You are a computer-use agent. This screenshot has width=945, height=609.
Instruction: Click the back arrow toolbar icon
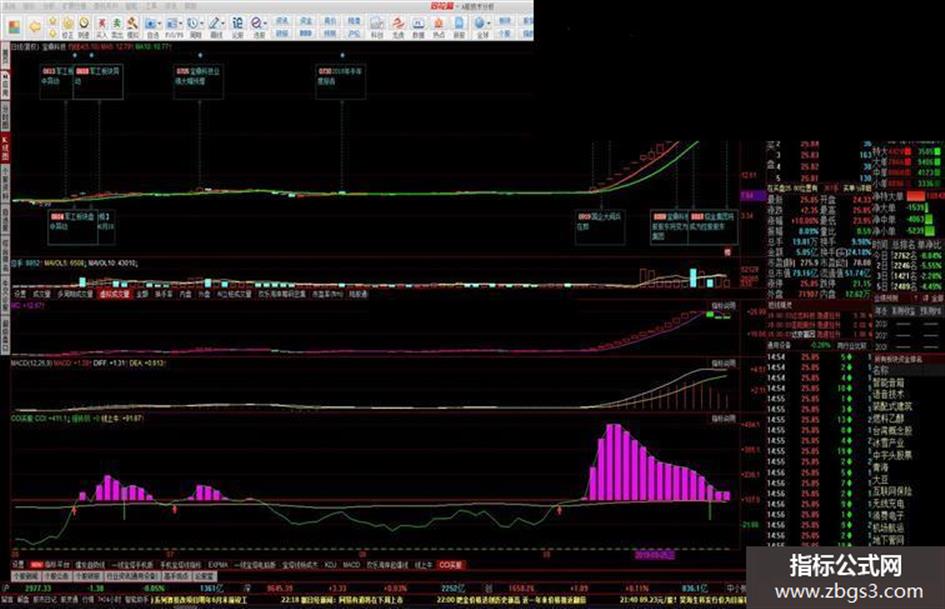coord(35,27)
